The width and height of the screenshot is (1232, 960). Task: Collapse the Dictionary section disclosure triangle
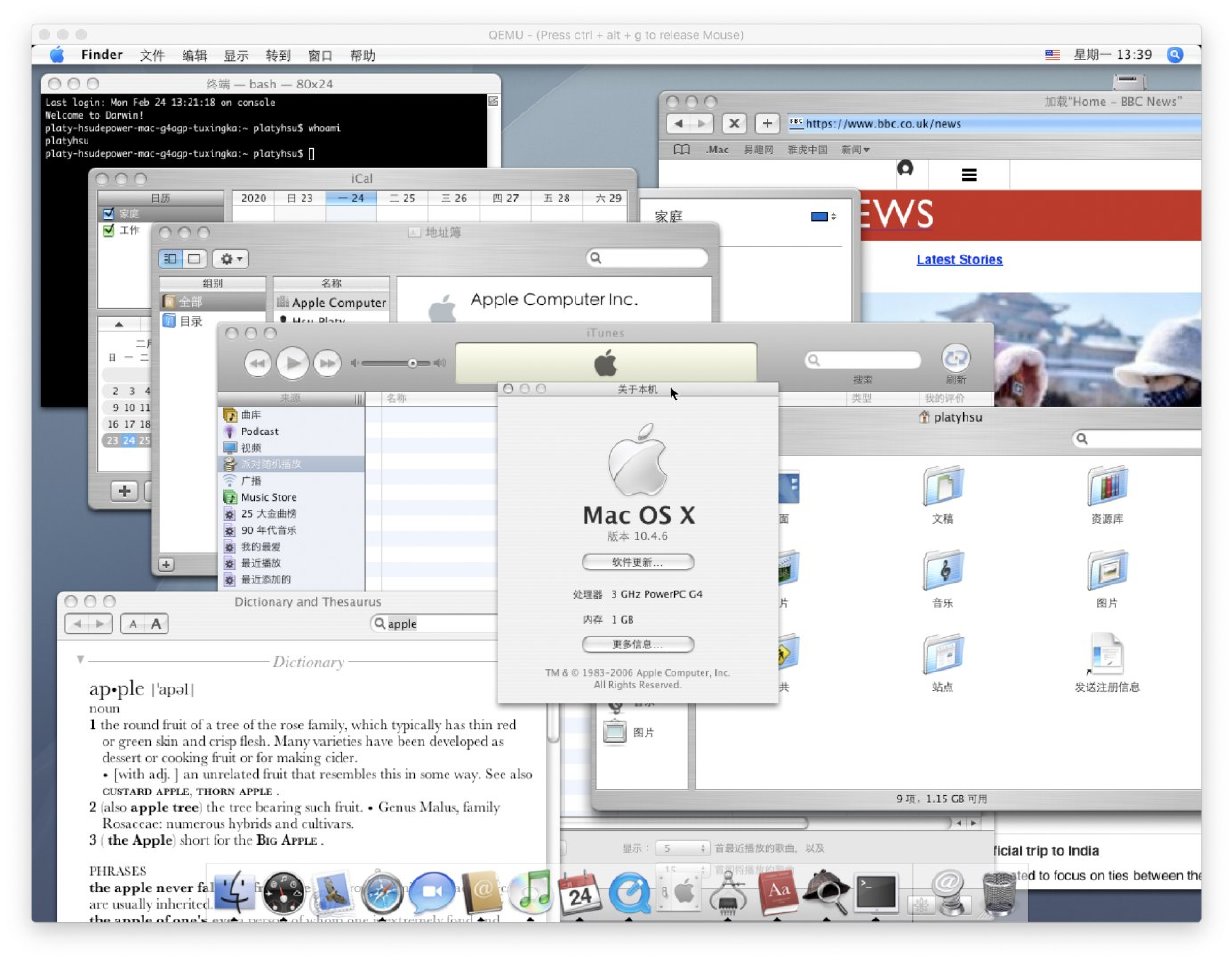point(81,660)
